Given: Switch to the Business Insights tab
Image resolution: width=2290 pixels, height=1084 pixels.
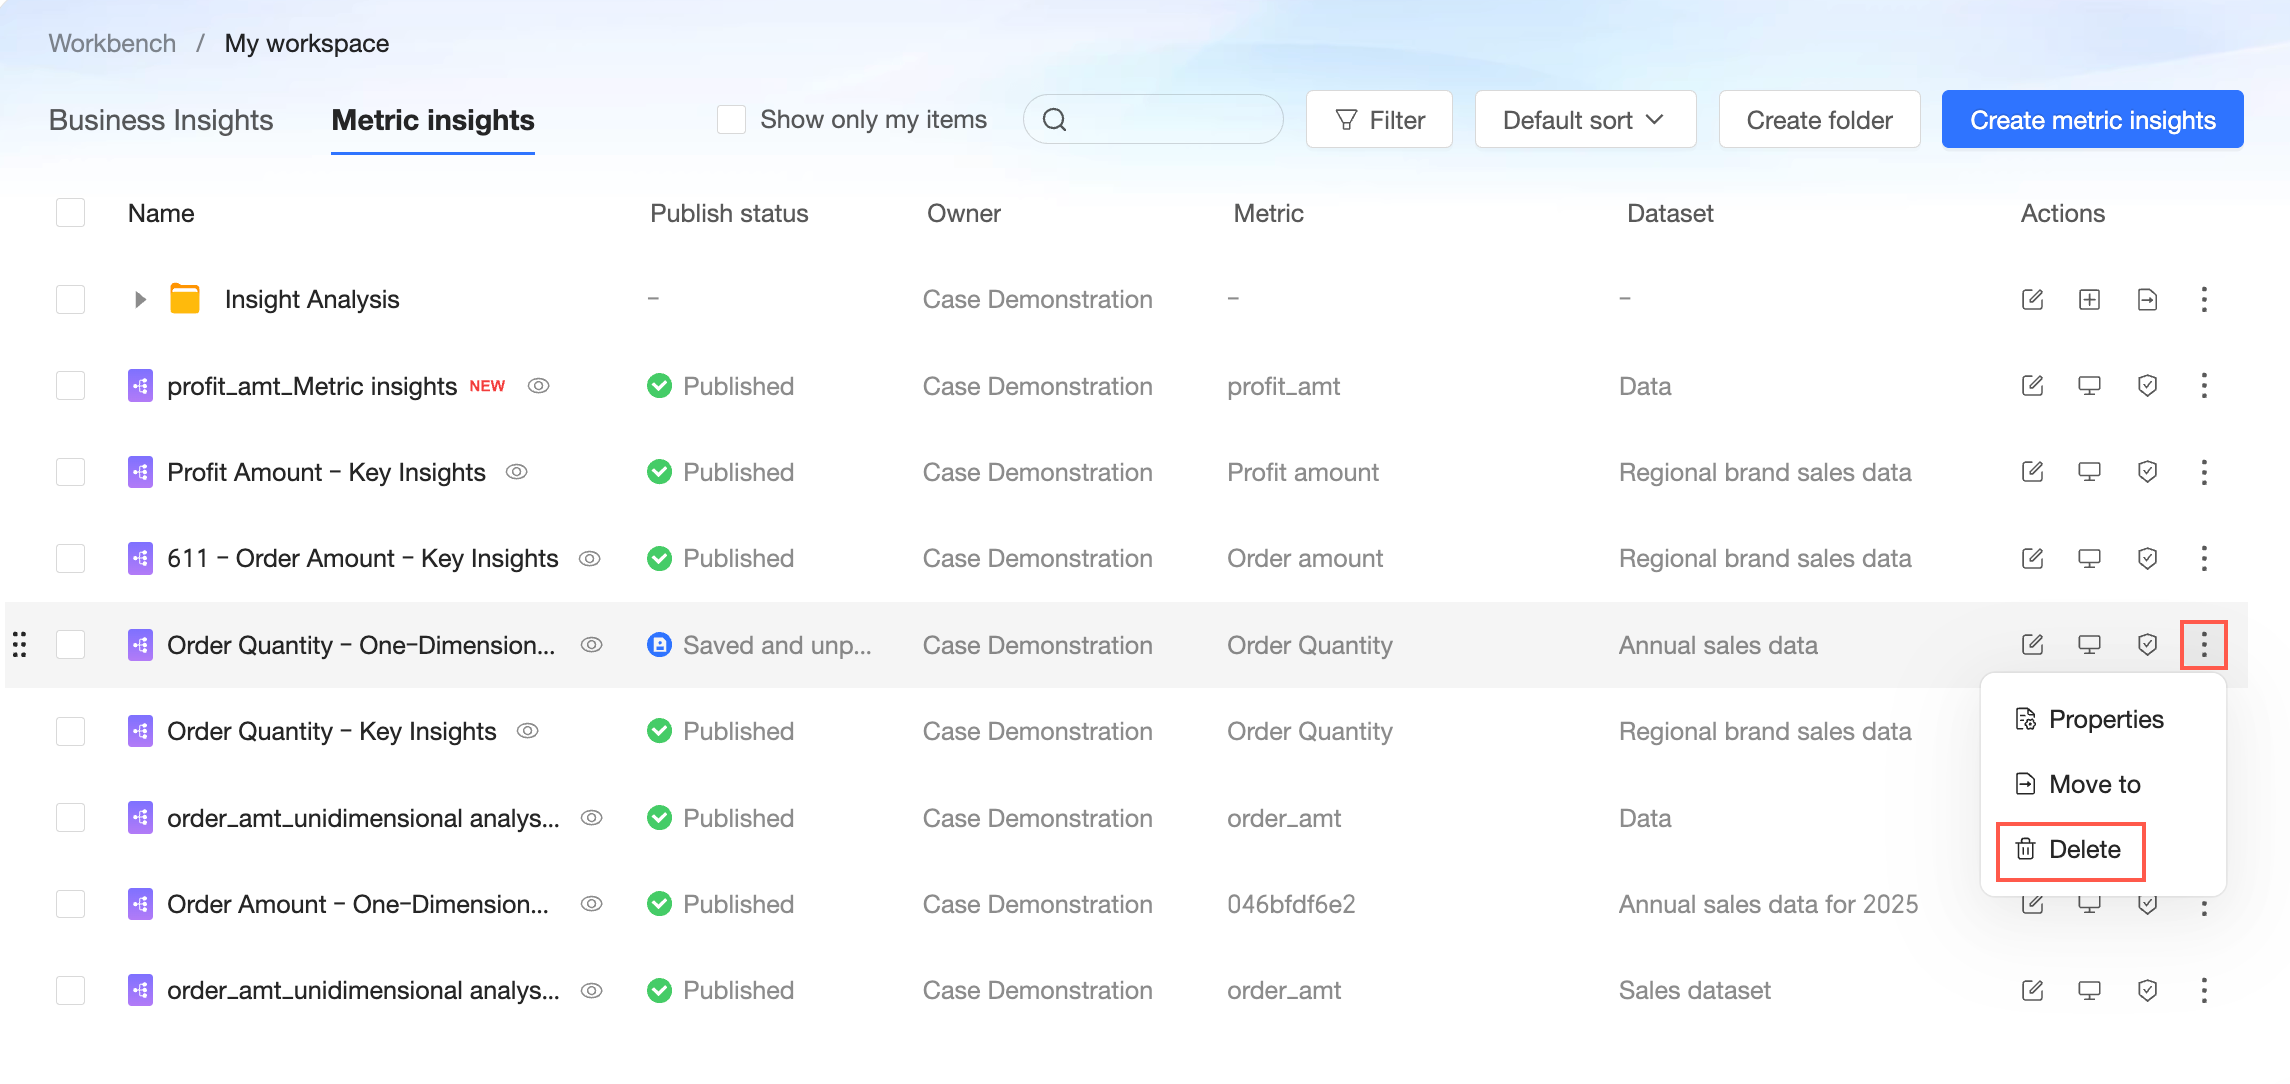Looking at the screenshot, I should tap(161, 120).
